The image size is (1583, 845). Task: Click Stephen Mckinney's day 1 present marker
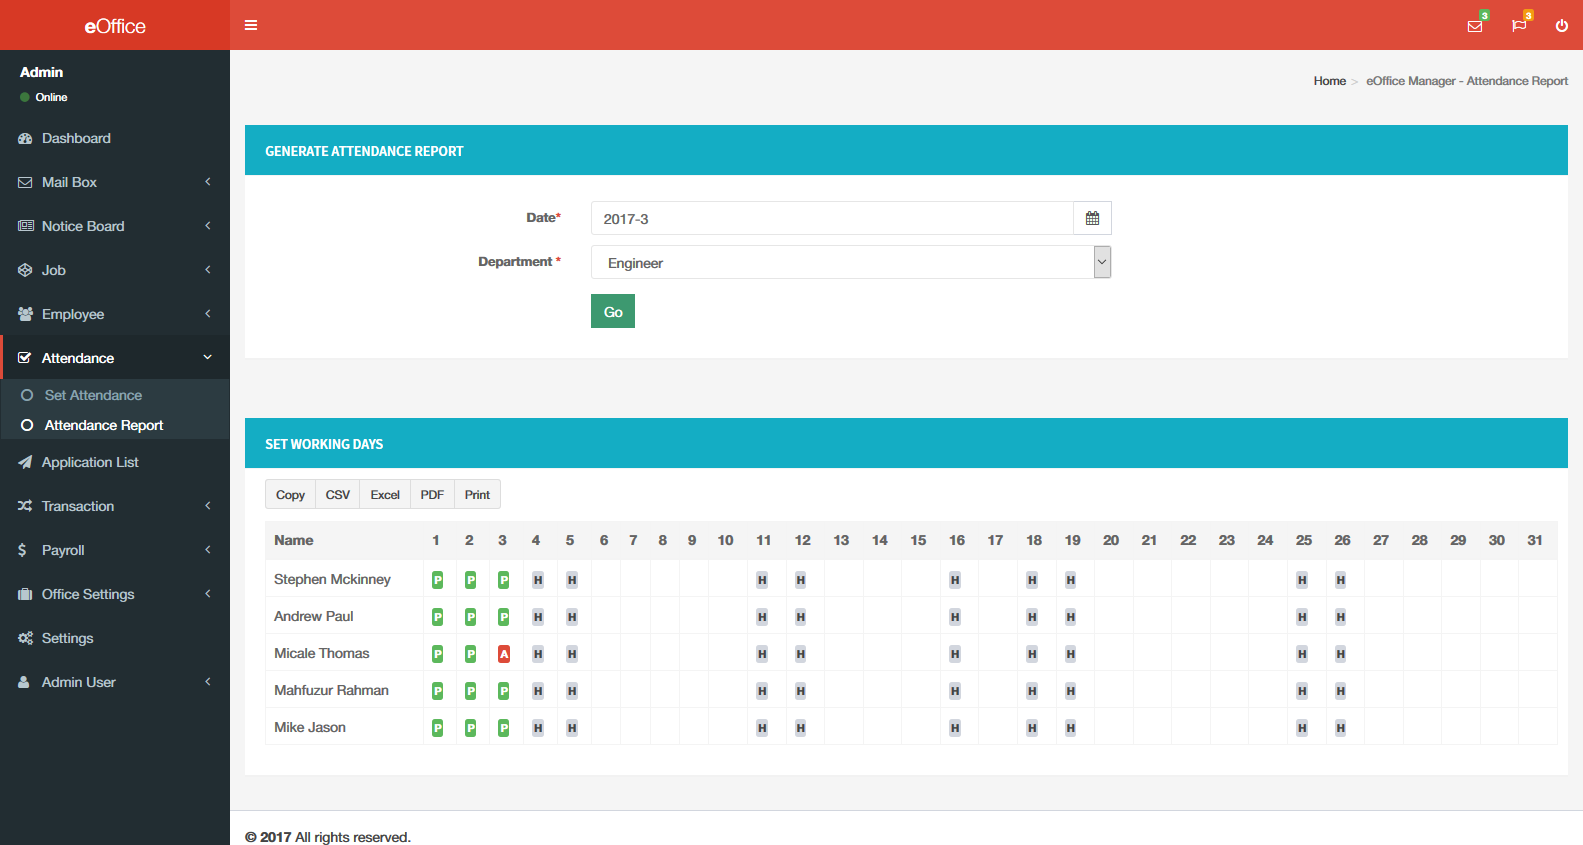437,580
